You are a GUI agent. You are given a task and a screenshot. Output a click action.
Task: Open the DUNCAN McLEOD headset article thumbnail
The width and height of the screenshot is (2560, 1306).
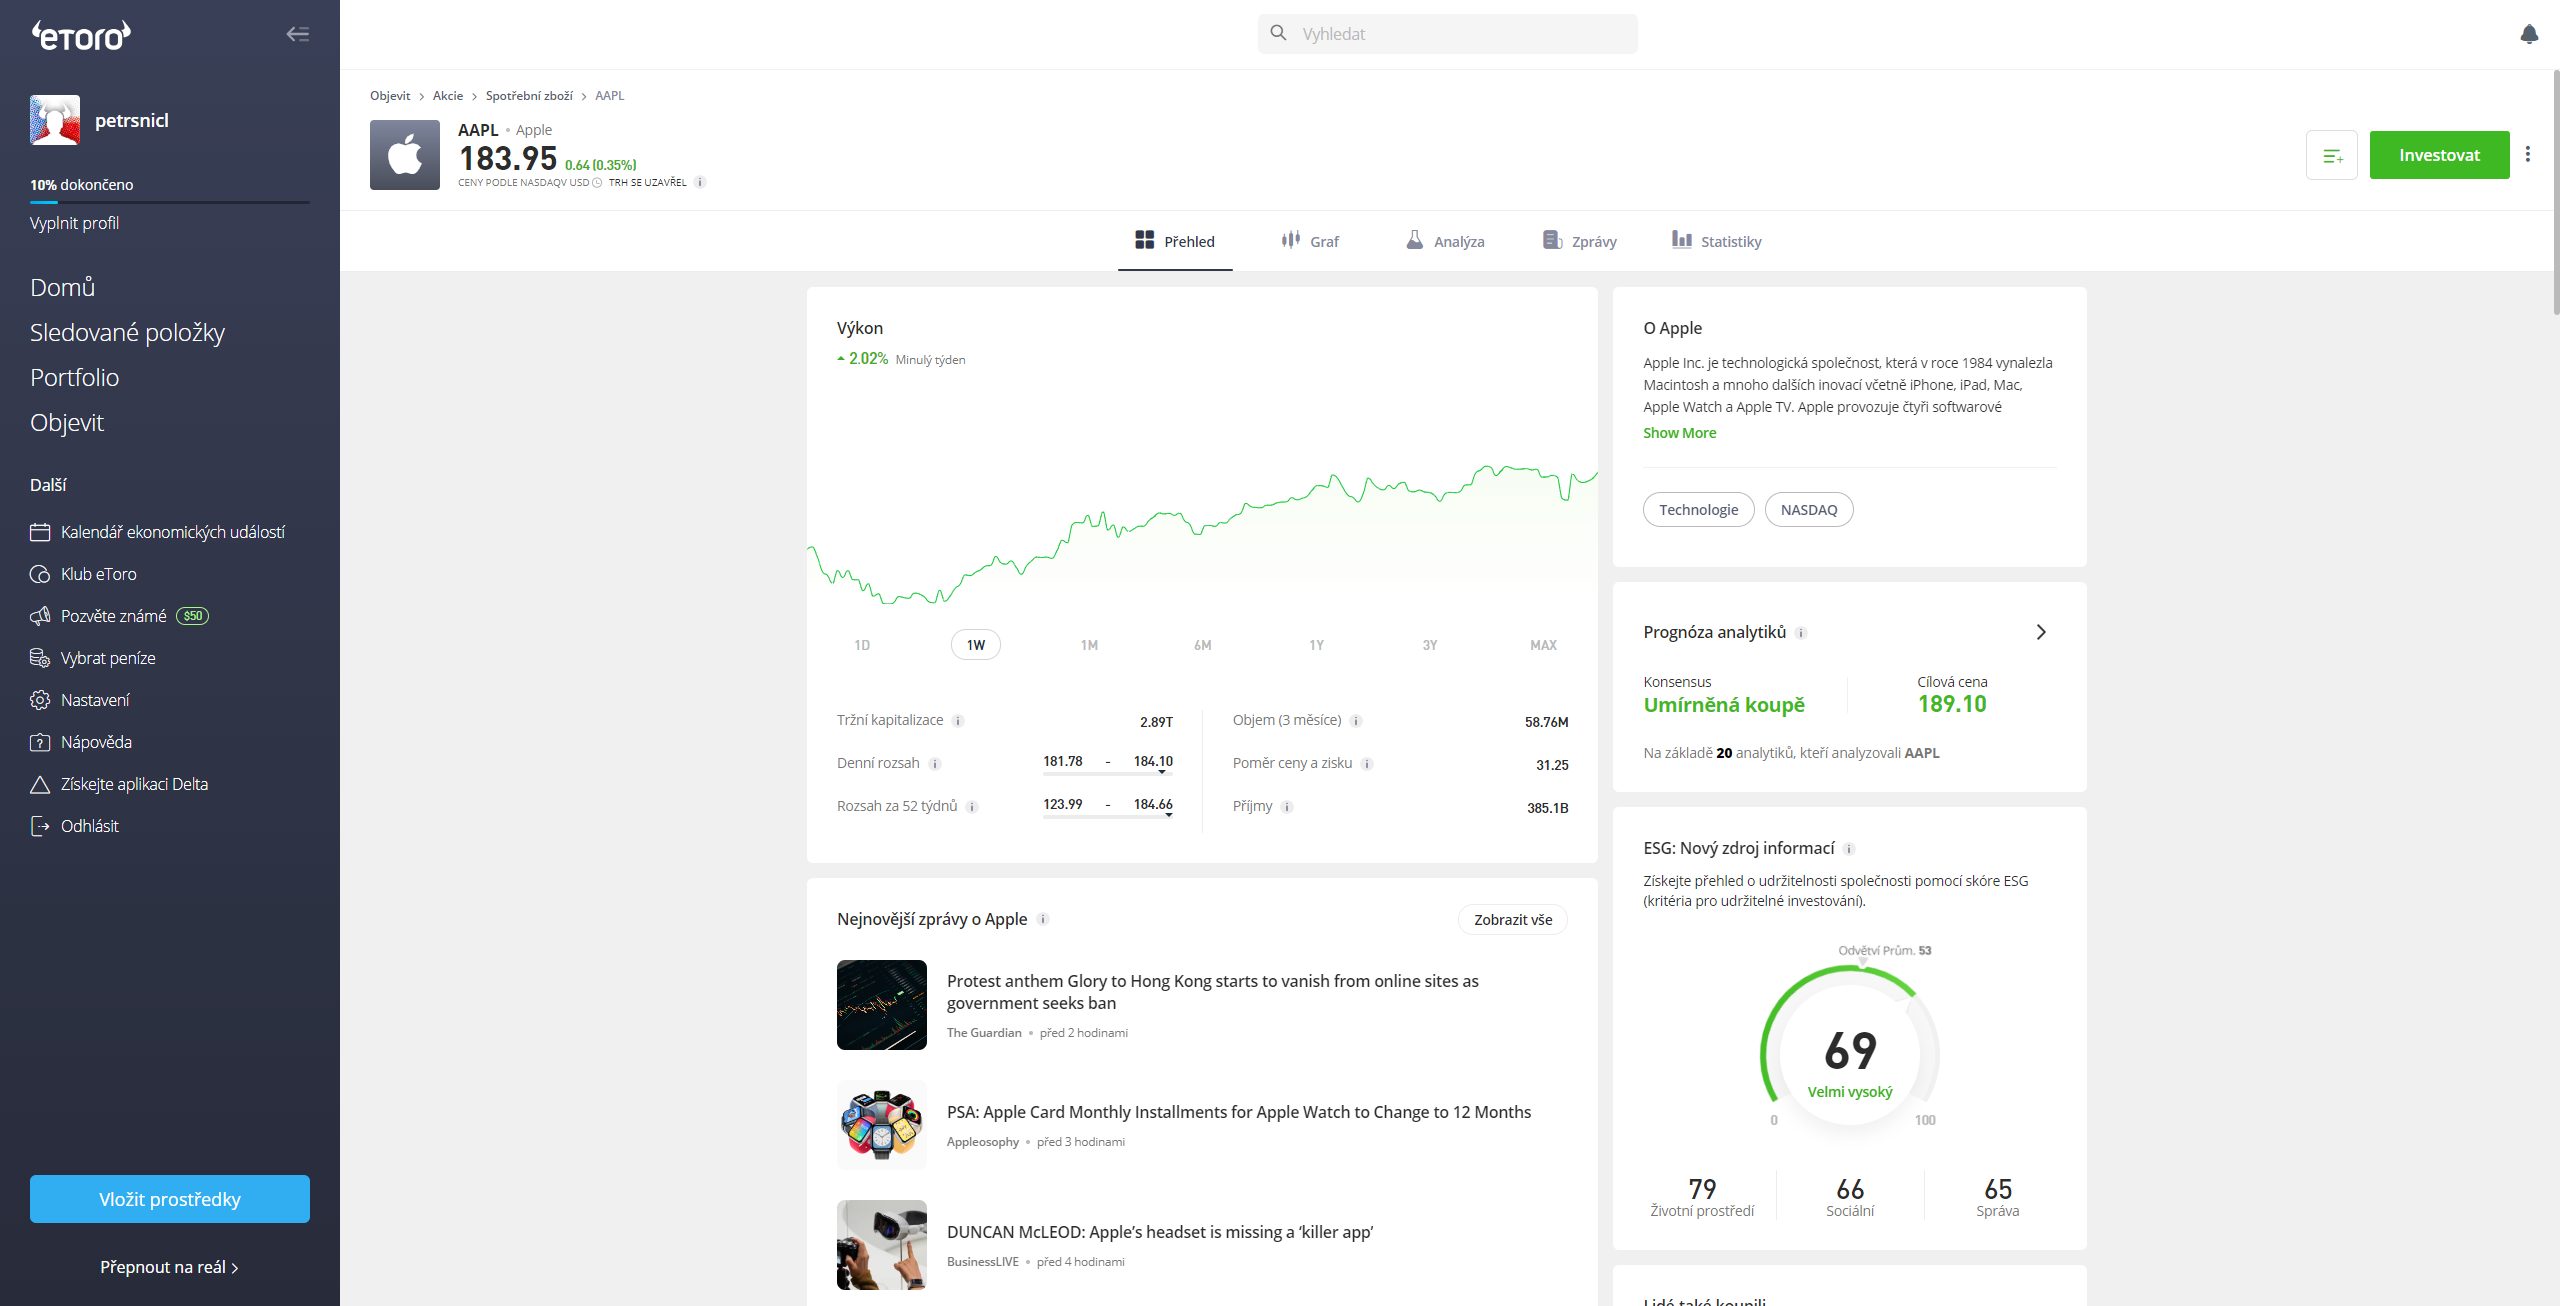coord(882,1245)
